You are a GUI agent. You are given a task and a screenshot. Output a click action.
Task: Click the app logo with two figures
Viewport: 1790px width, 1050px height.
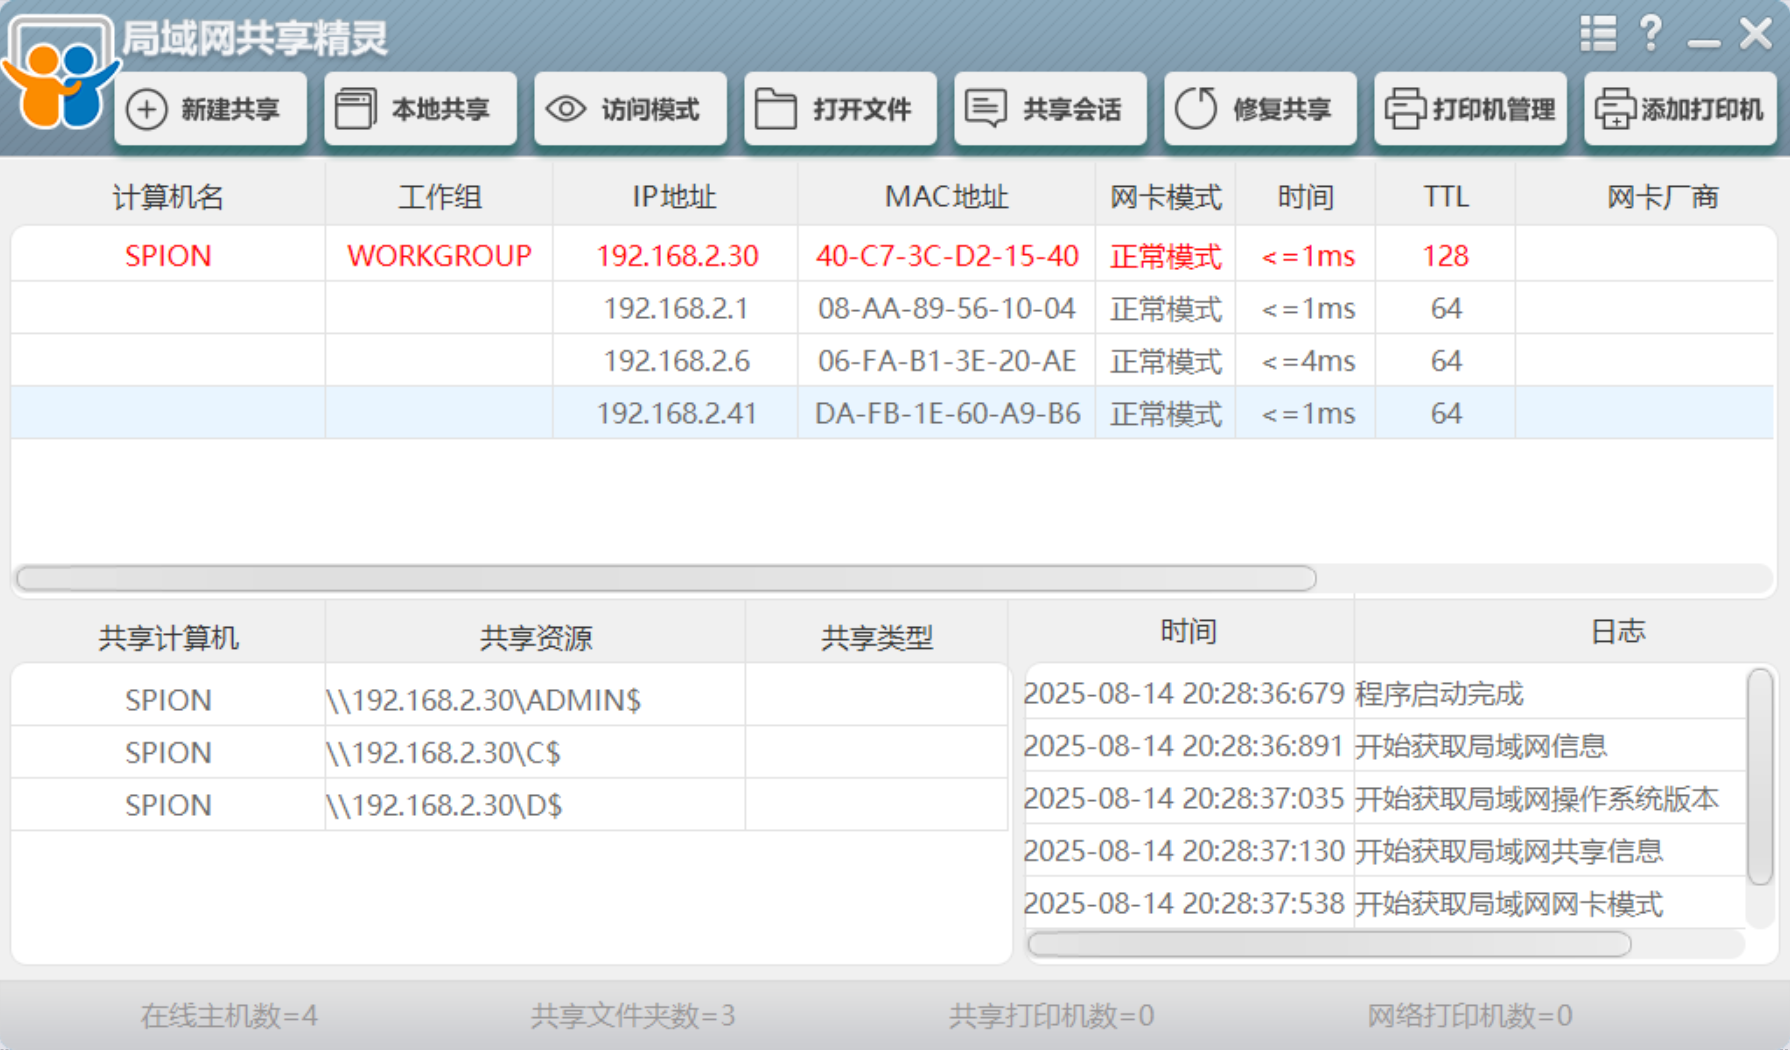[60, 73]
